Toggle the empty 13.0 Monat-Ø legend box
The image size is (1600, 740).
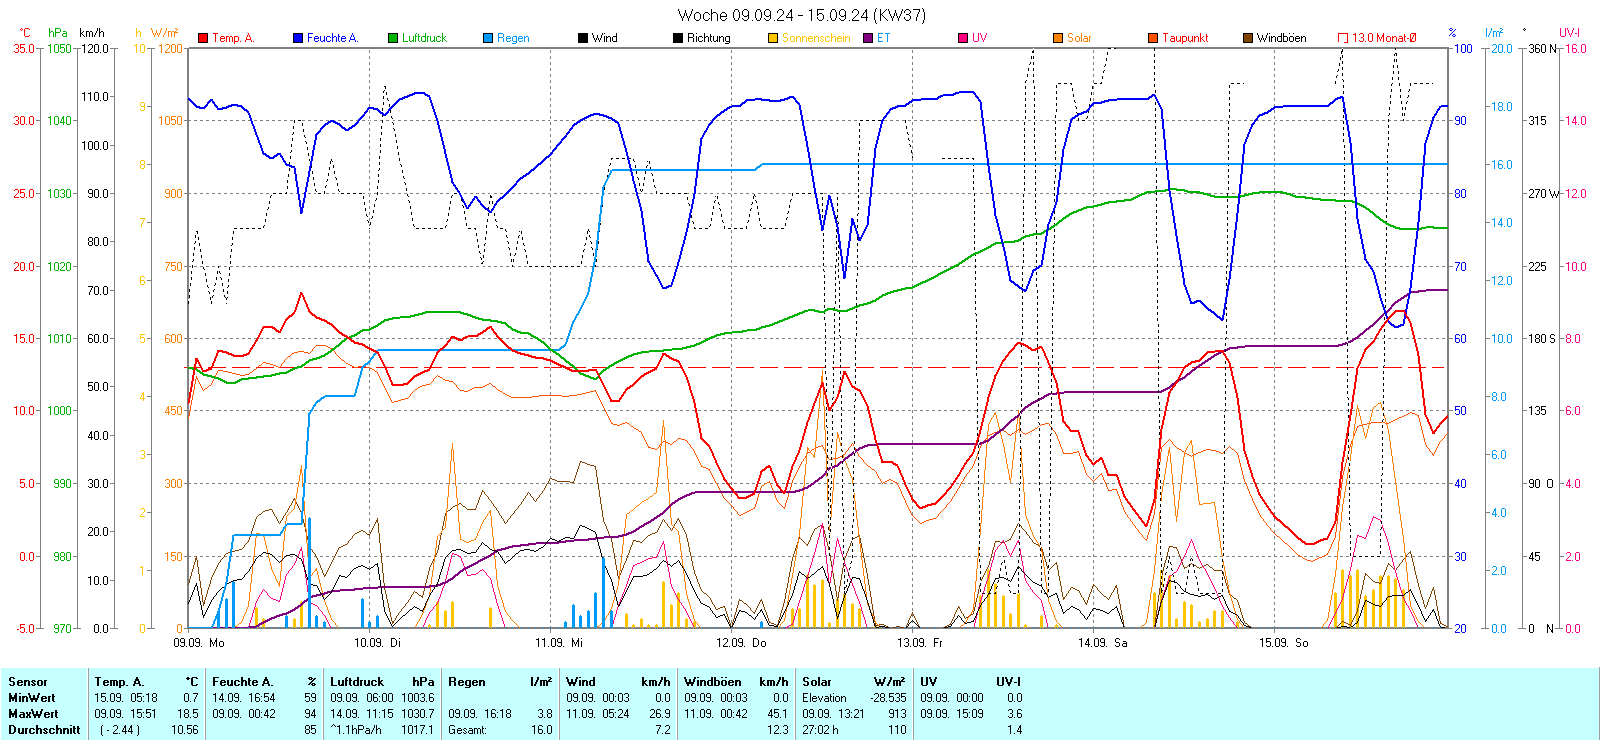[x=1343, y=38]
